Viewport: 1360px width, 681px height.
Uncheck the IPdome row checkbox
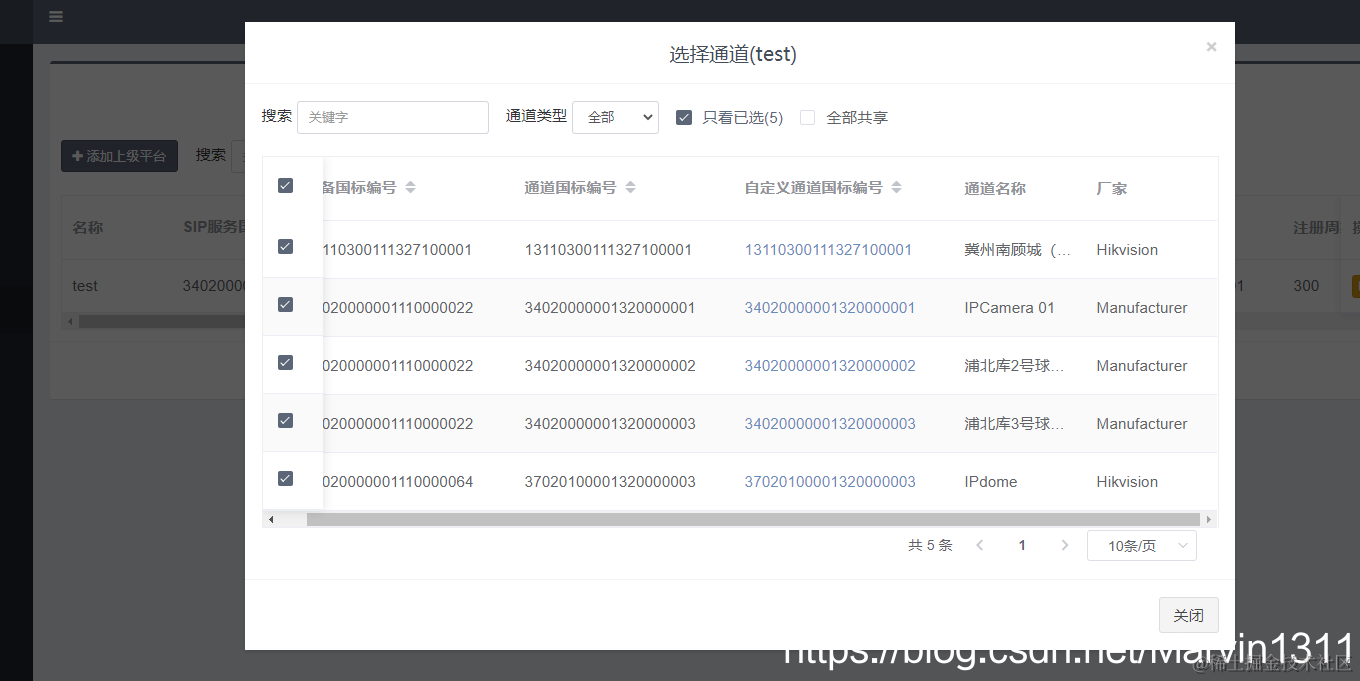coord(286,479)
